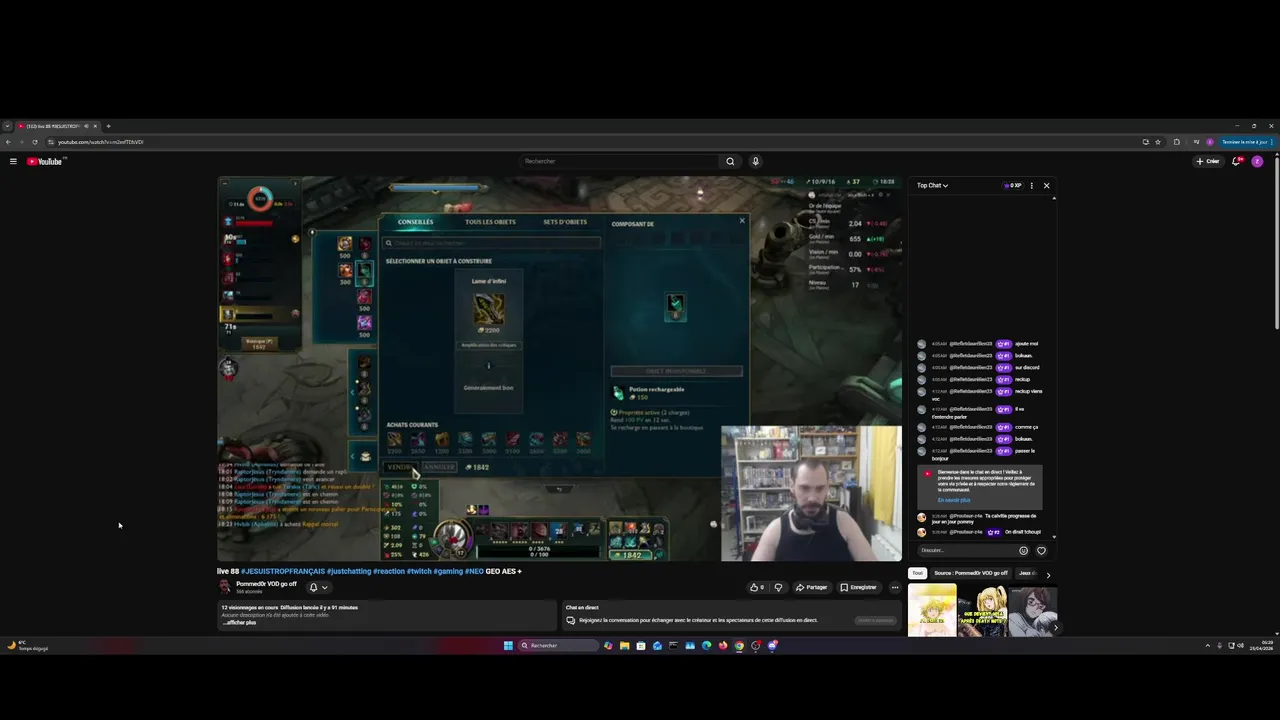Screen dimensions: 1280x720
Task: Advance the filter chips with right arrow
Action: (1048, 574)
